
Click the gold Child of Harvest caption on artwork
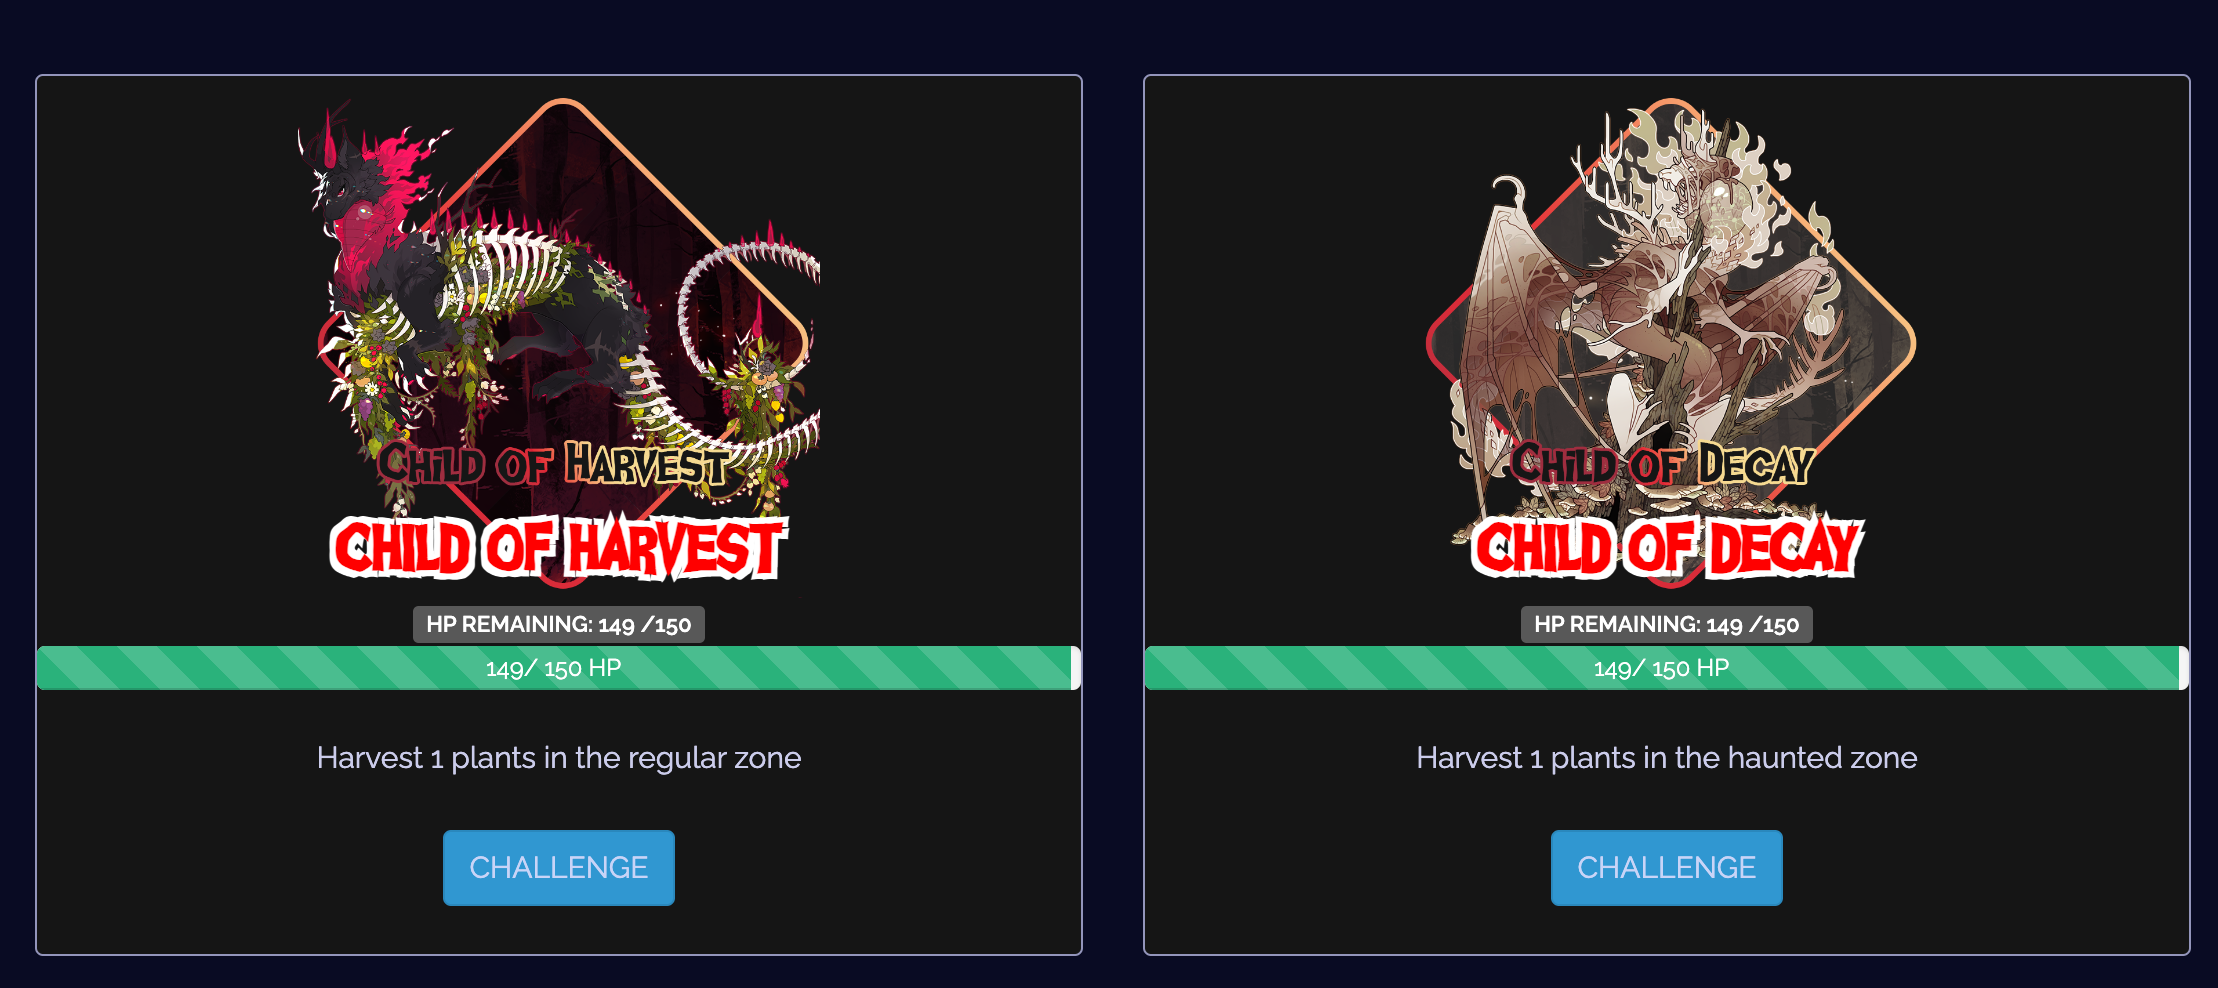tap(553, 465)
